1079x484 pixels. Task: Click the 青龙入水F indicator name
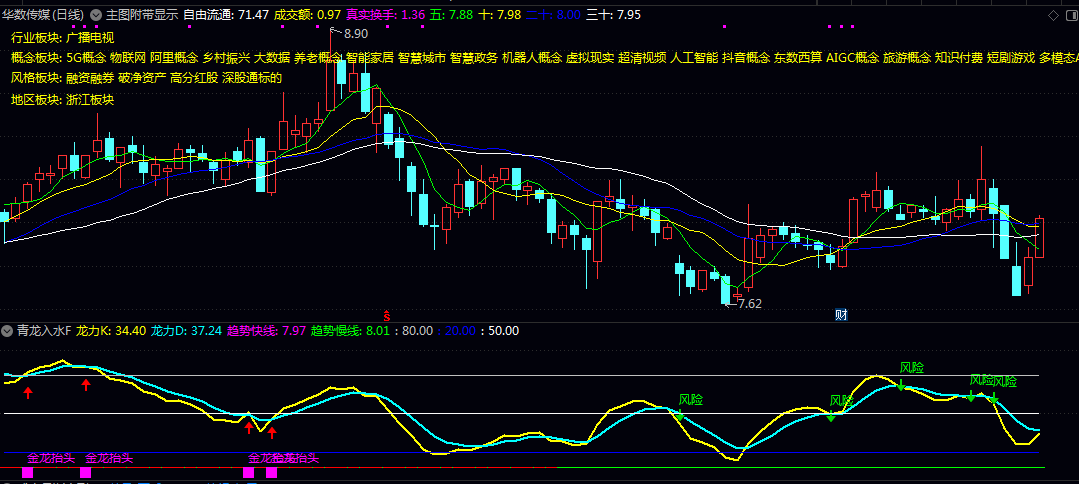point(44,330)
